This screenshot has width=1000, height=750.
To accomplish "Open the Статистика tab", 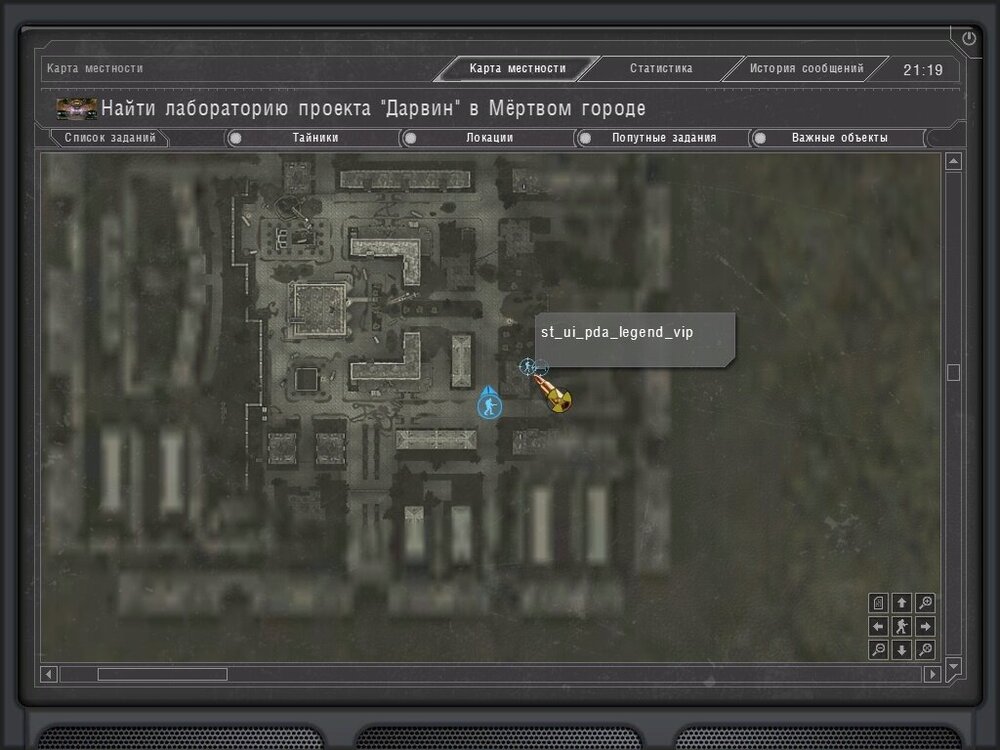I will click(x=661, y=68).
